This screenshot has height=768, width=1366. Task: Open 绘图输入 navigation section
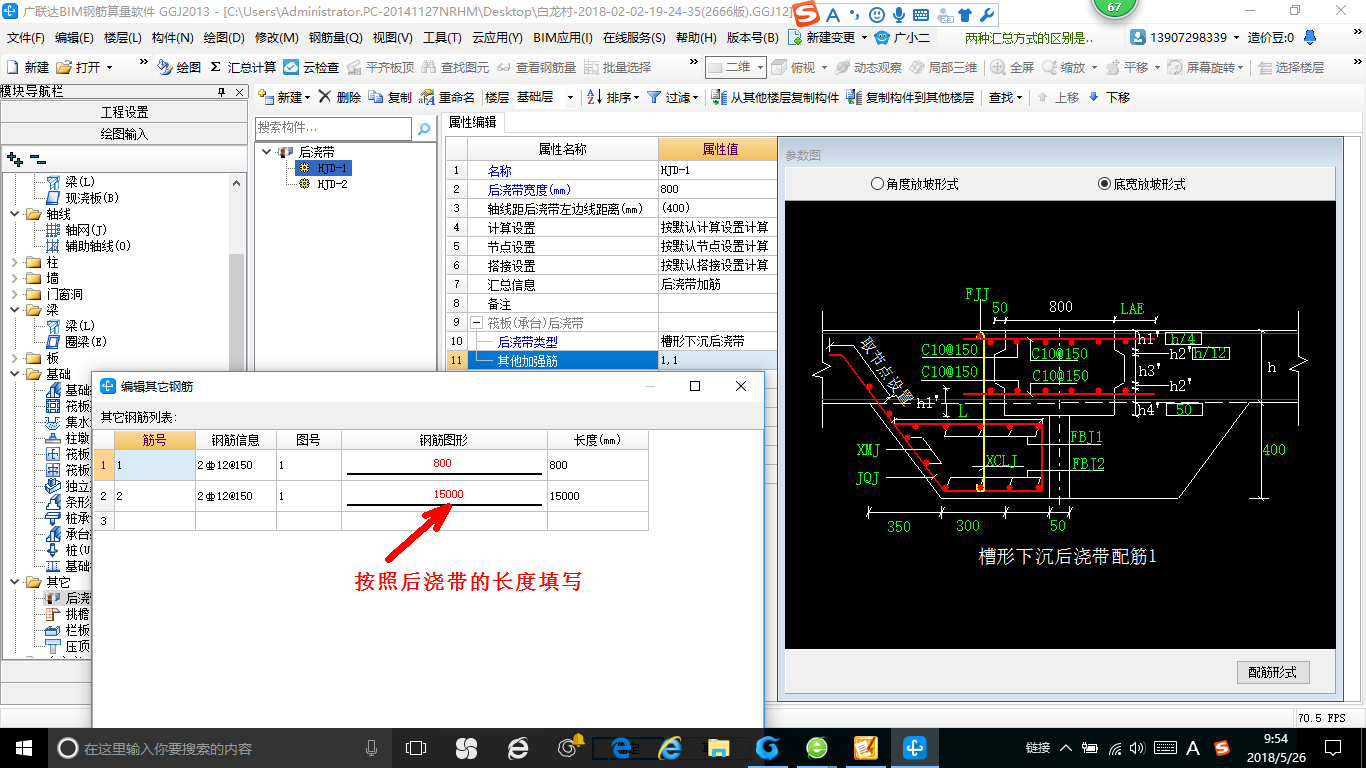pyautogui.click(x=124, y=134)
